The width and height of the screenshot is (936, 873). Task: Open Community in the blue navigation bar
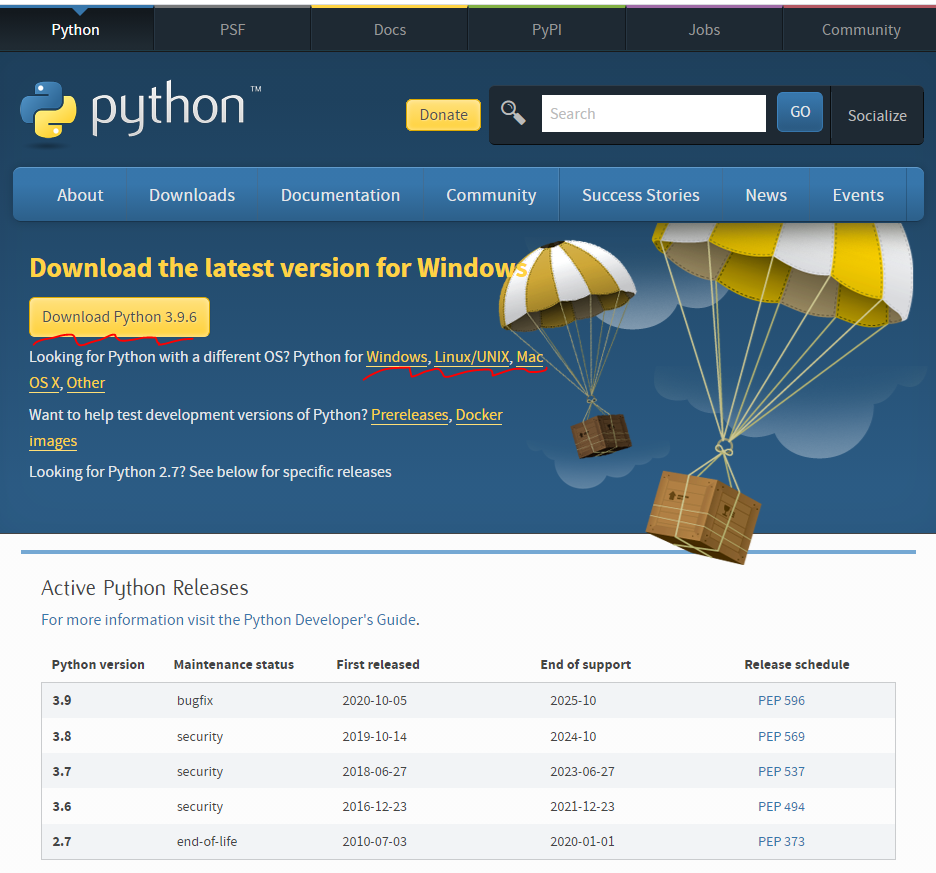pos(491,195)
